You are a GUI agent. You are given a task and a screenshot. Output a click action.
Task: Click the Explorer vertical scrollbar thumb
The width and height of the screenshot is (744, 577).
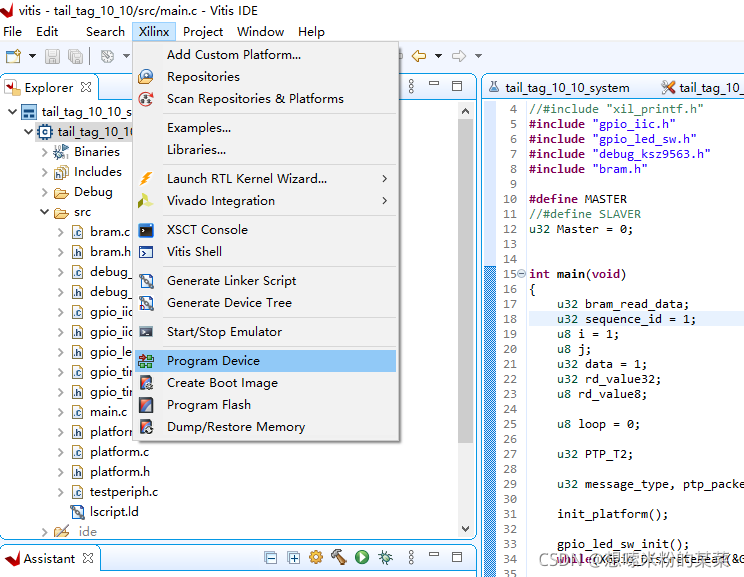click(x=465, y=280)
